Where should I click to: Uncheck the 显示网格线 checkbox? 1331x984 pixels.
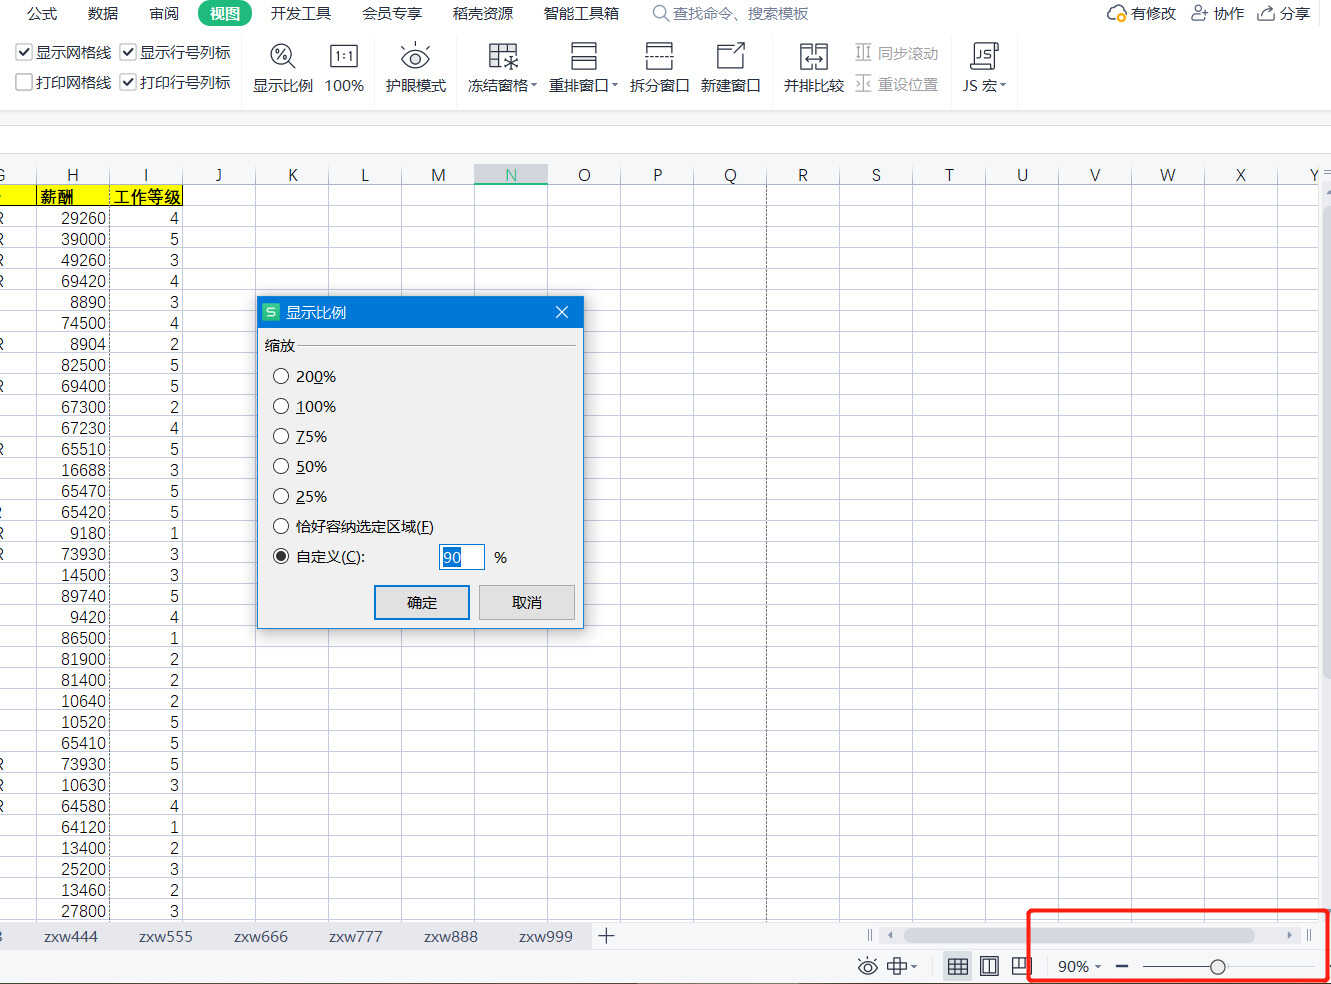click(24, 52)
